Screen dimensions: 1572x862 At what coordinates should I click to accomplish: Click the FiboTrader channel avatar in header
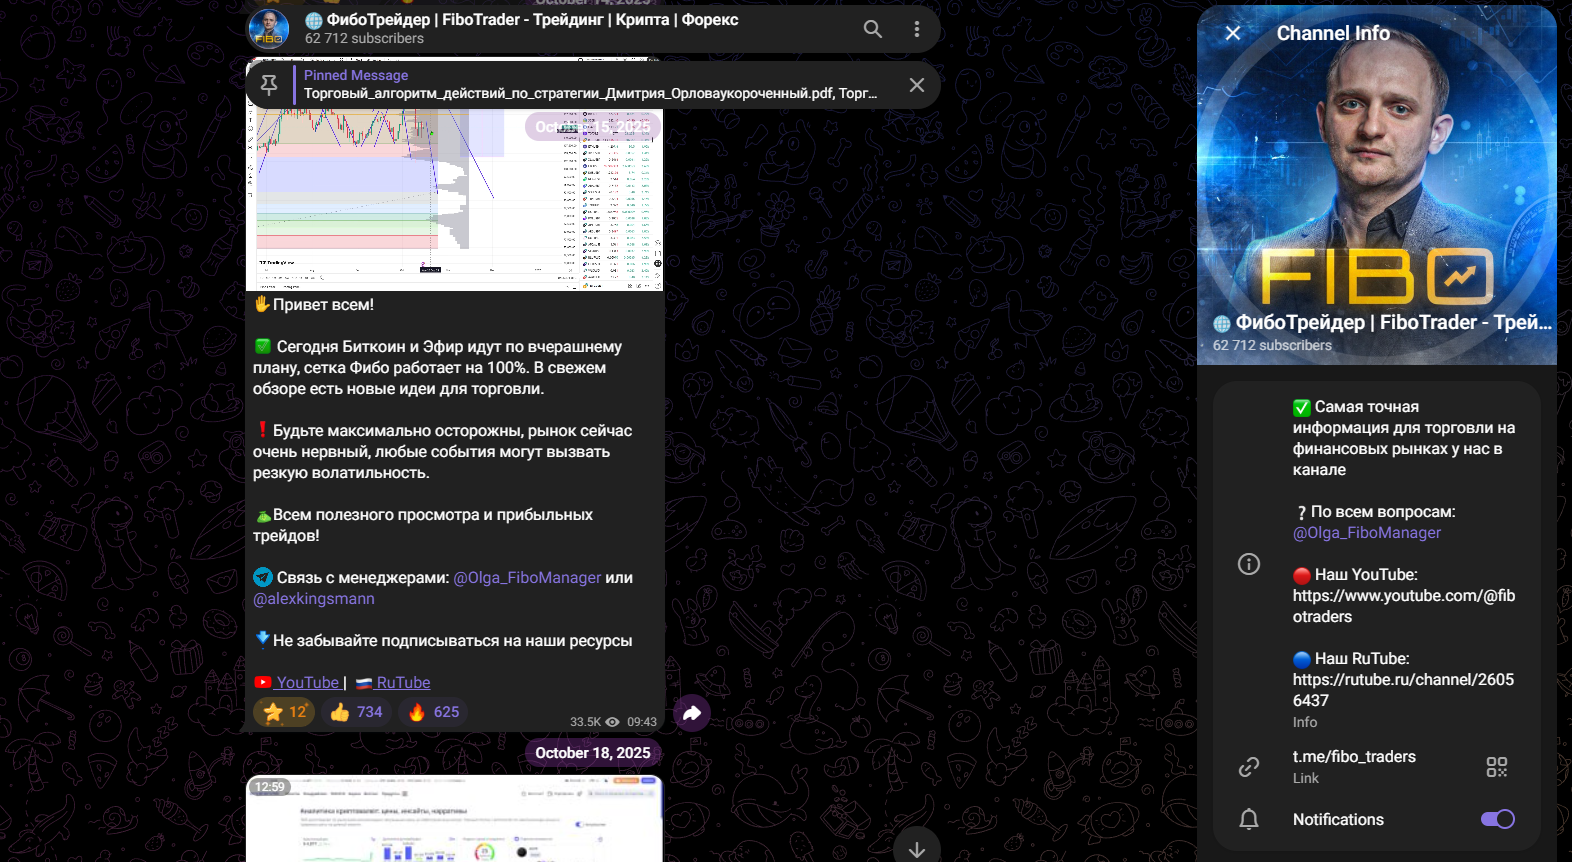269,29
